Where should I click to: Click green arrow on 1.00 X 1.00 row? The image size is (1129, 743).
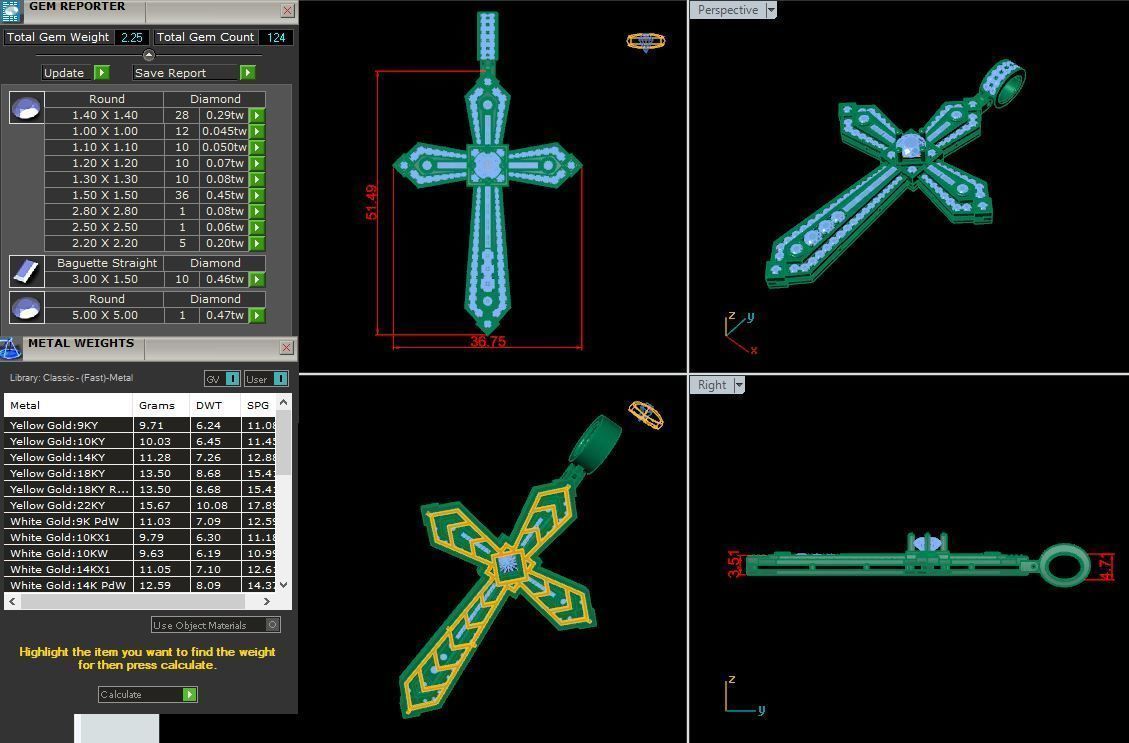(257, 131)
